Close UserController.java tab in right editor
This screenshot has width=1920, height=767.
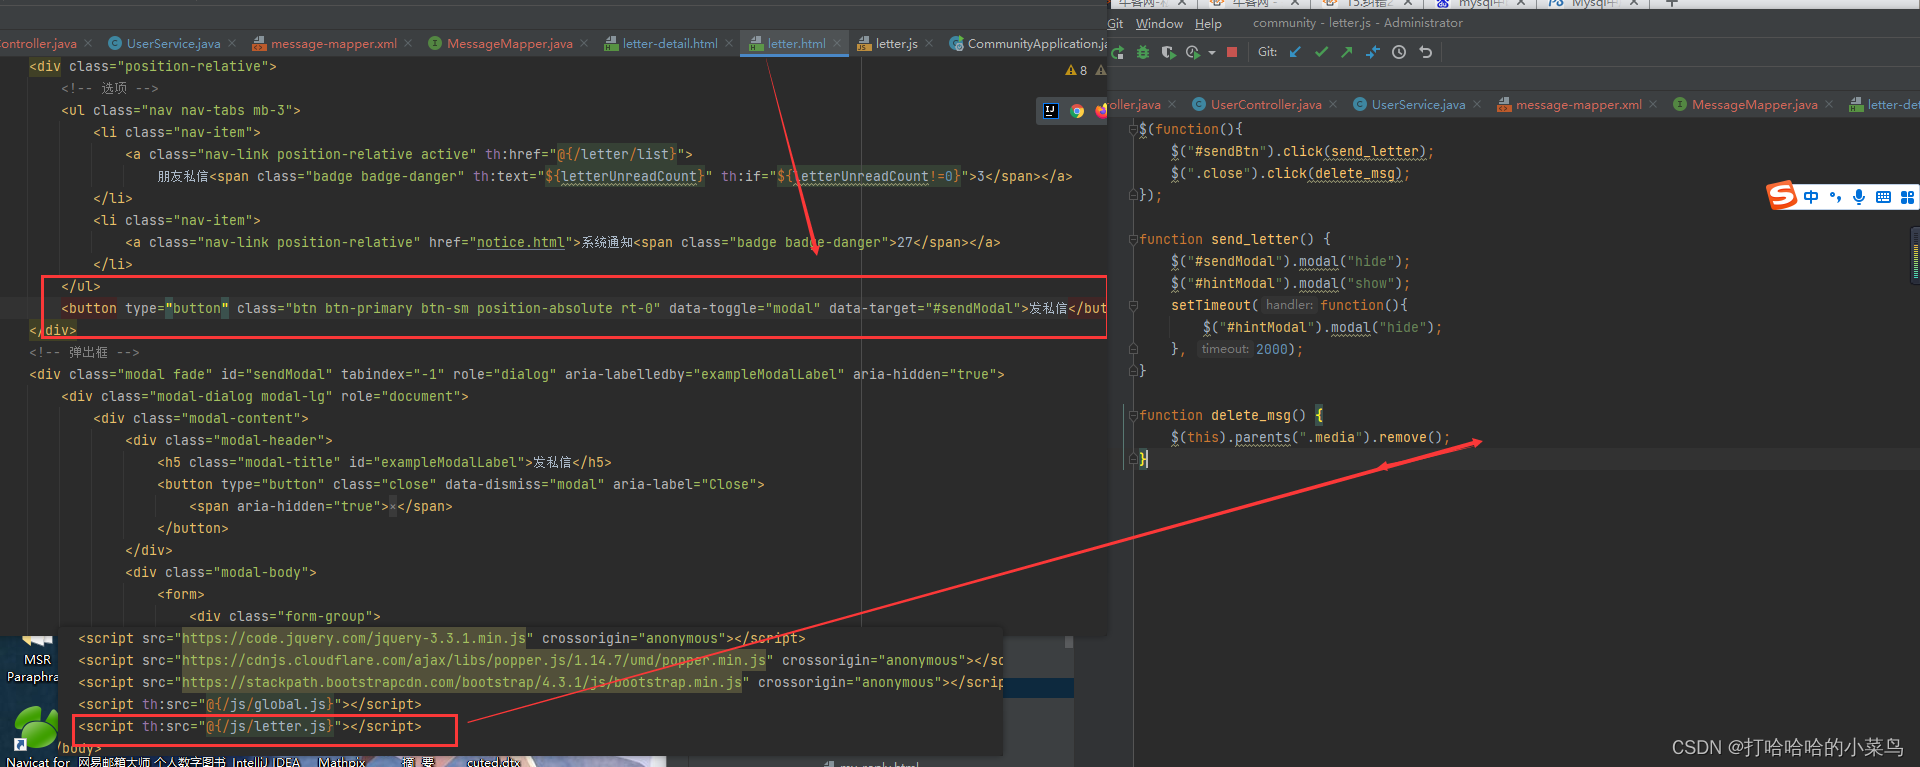click(1333, 104)
